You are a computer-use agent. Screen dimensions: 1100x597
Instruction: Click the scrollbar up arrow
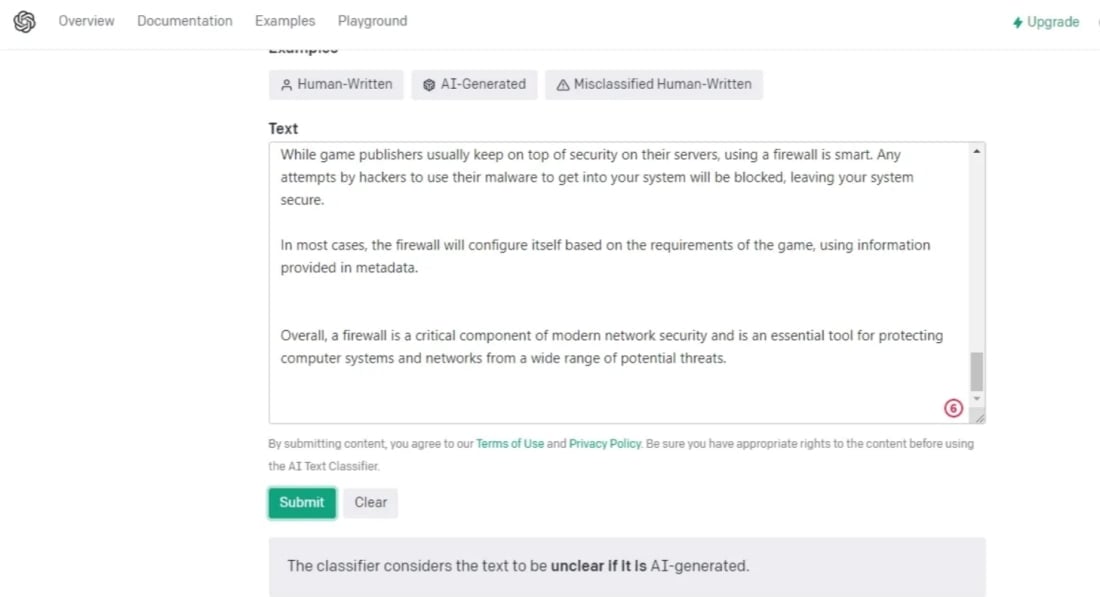pyautogui.click(x=977, y=152)
